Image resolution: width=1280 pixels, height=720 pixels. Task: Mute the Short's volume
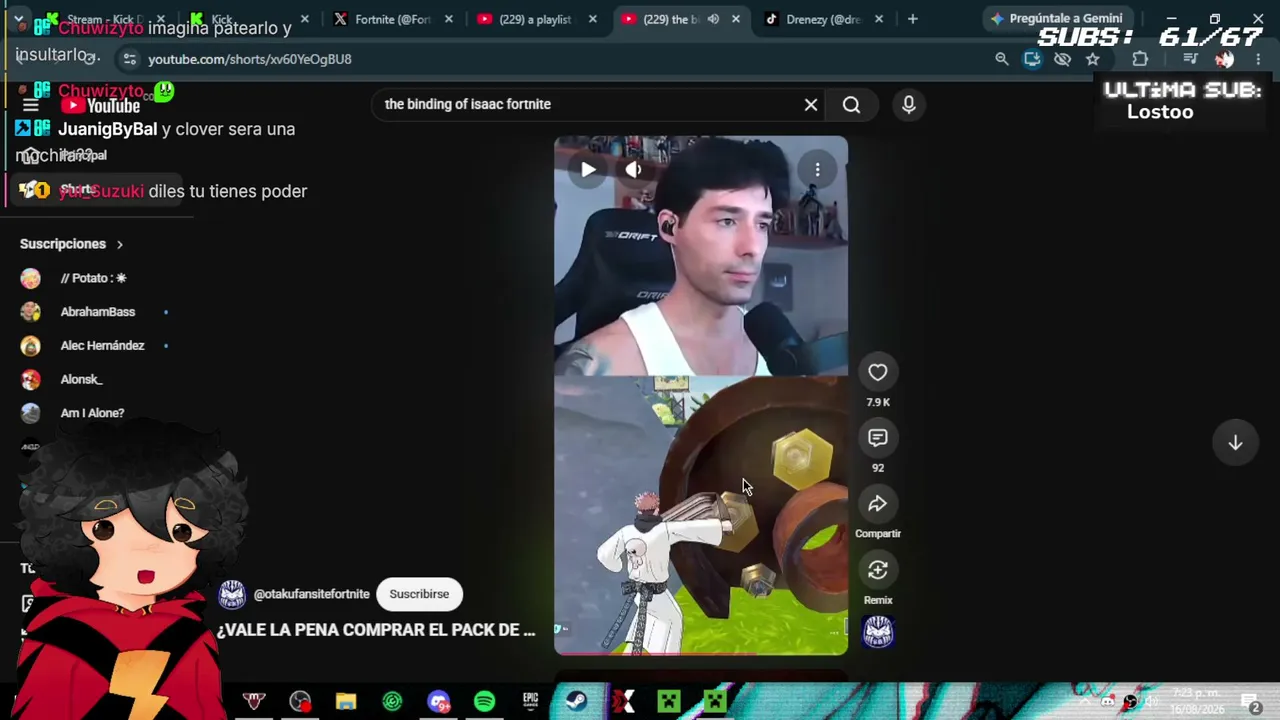[633, 170]
